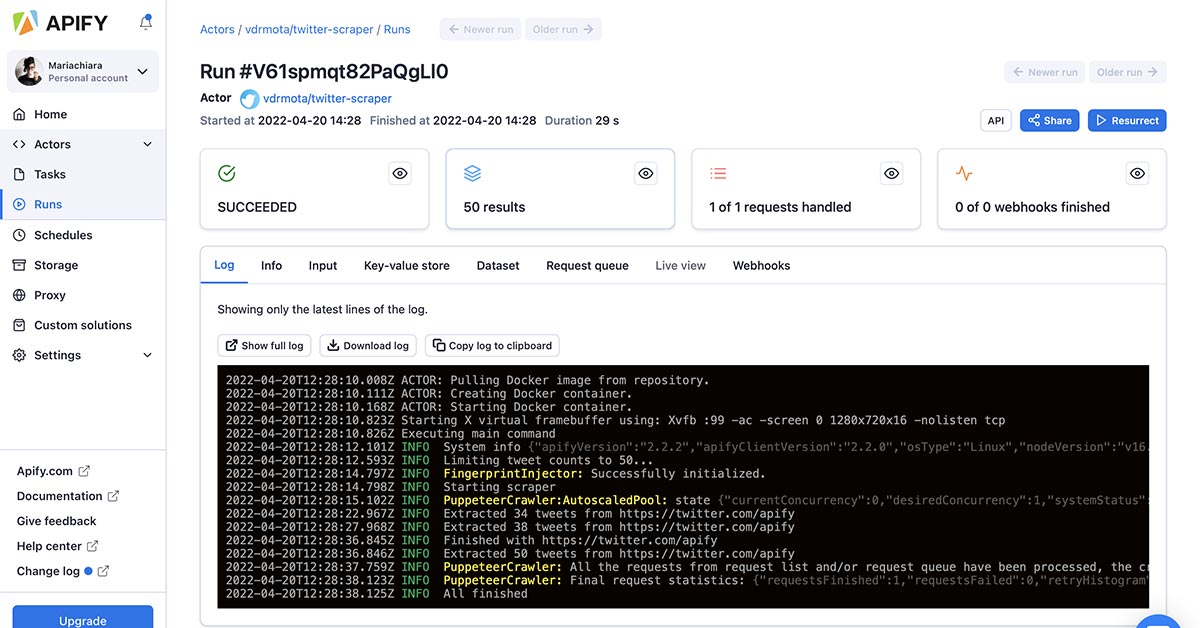Toggle eye icon on SUCCEEDED card

pos(400,174)
